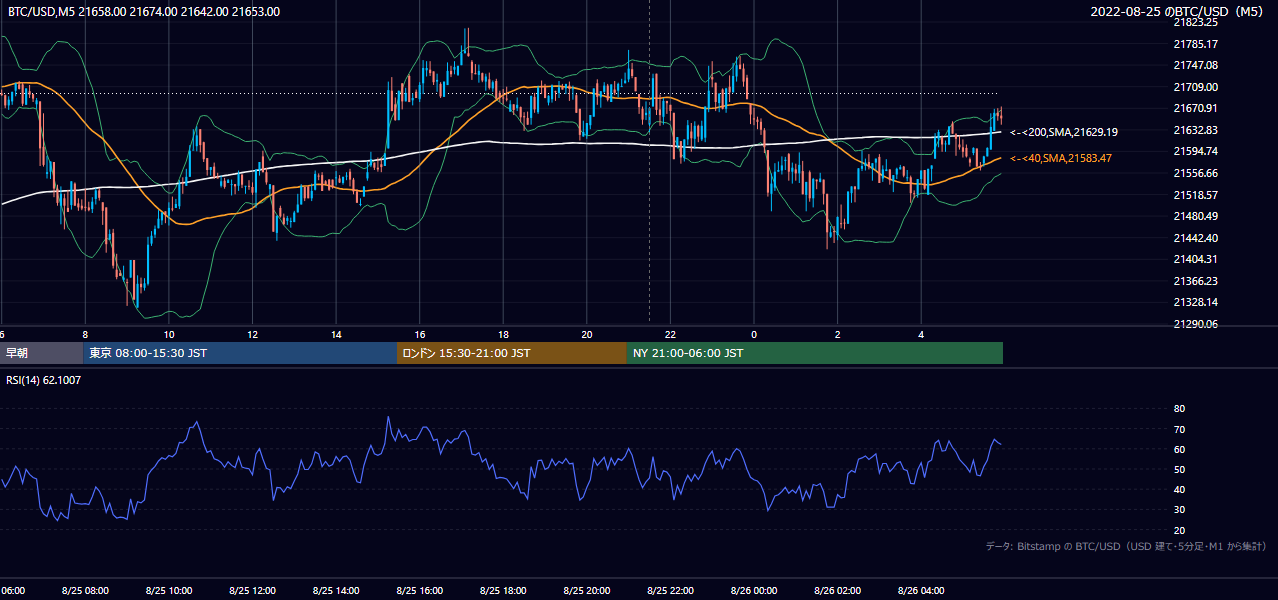Click the 21709.00 price axis label
Screen dimensions: 1278x600
pos(1195,87)
